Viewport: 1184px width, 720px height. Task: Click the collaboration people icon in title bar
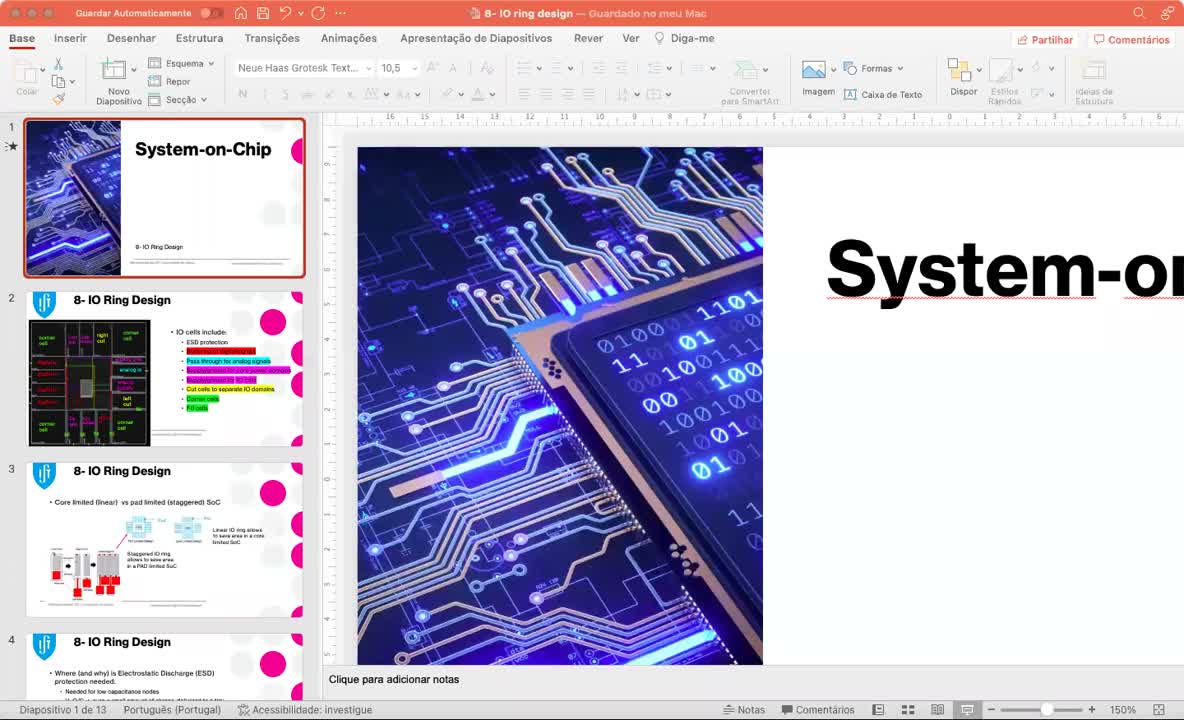tap(1167, 14)
